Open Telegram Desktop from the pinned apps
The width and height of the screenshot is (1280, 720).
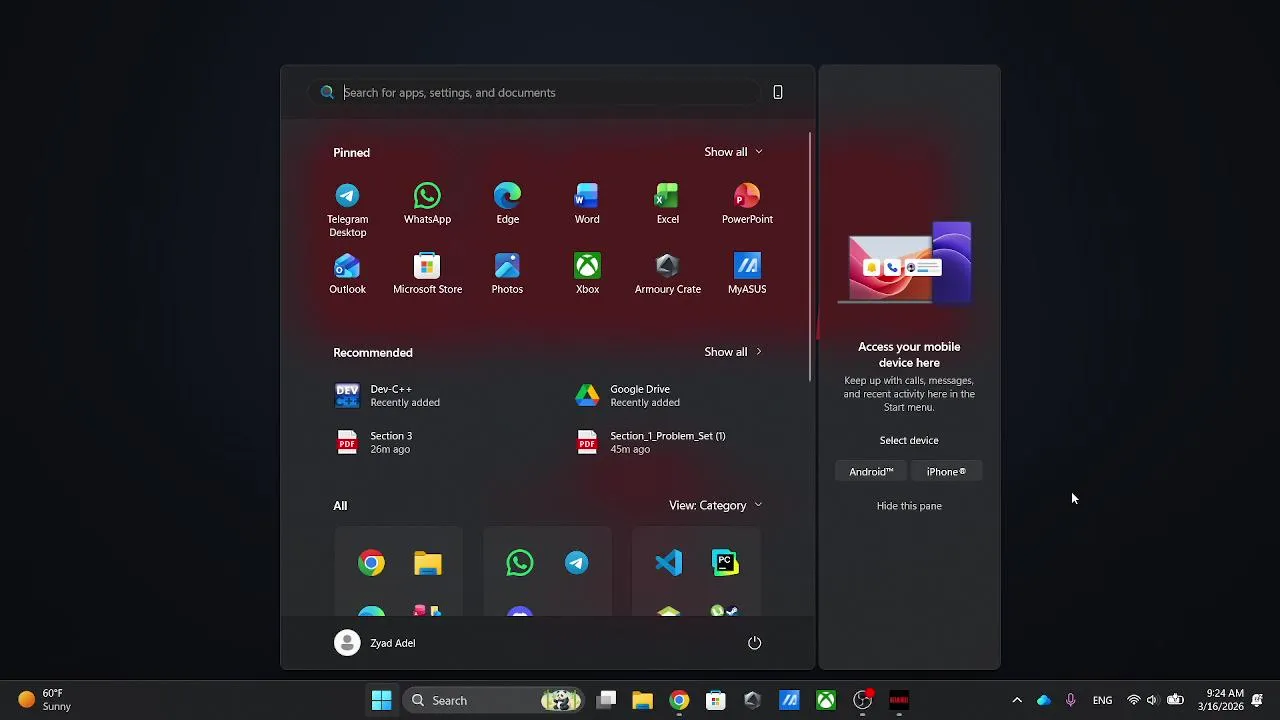click(x=347, y=210)
